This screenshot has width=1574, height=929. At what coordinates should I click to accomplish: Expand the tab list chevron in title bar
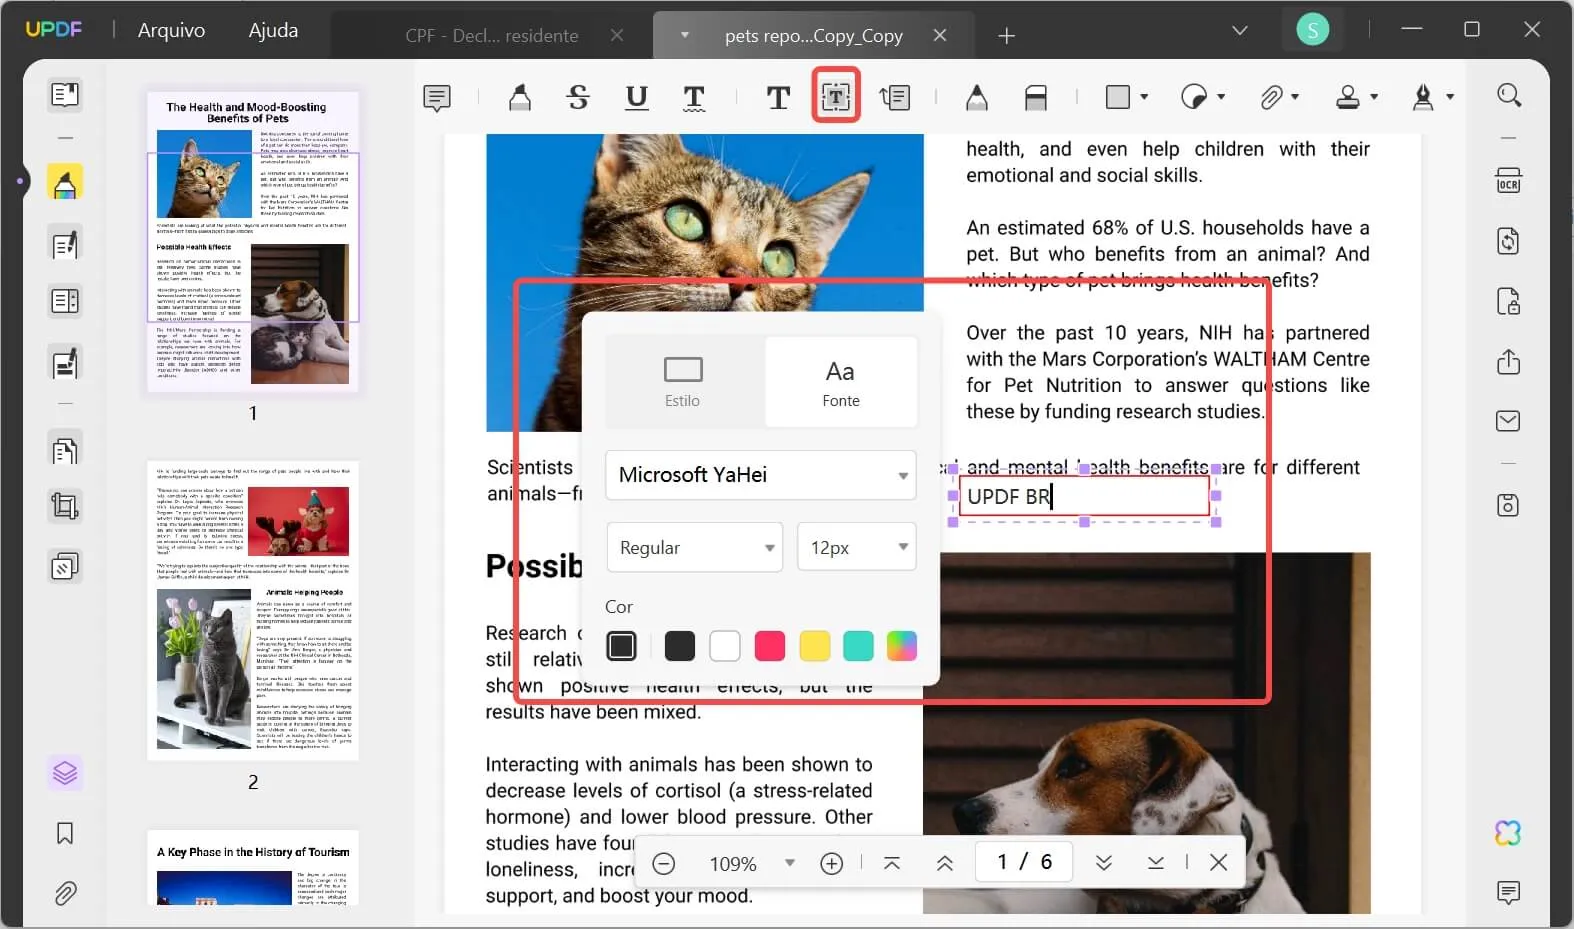(1240, 31)
